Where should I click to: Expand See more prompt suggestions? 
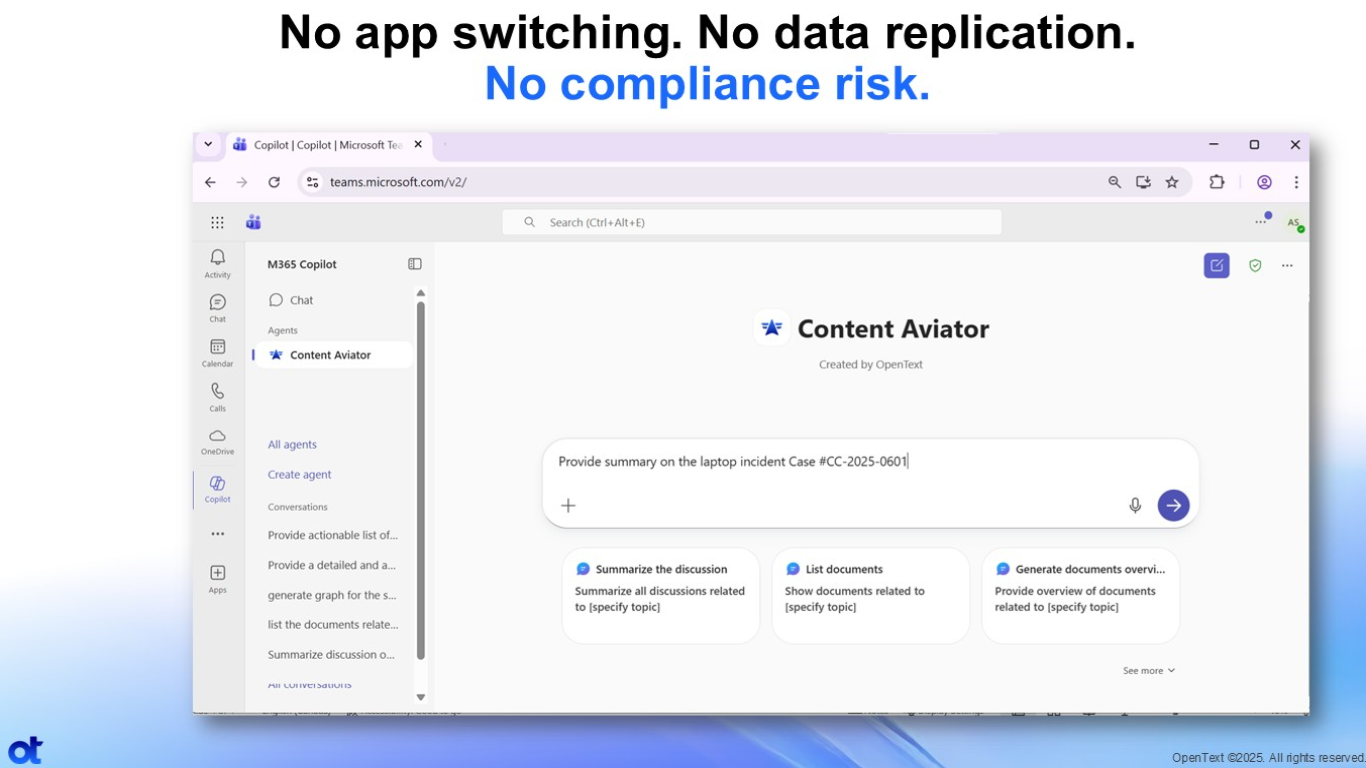(x=1148, y=671)
